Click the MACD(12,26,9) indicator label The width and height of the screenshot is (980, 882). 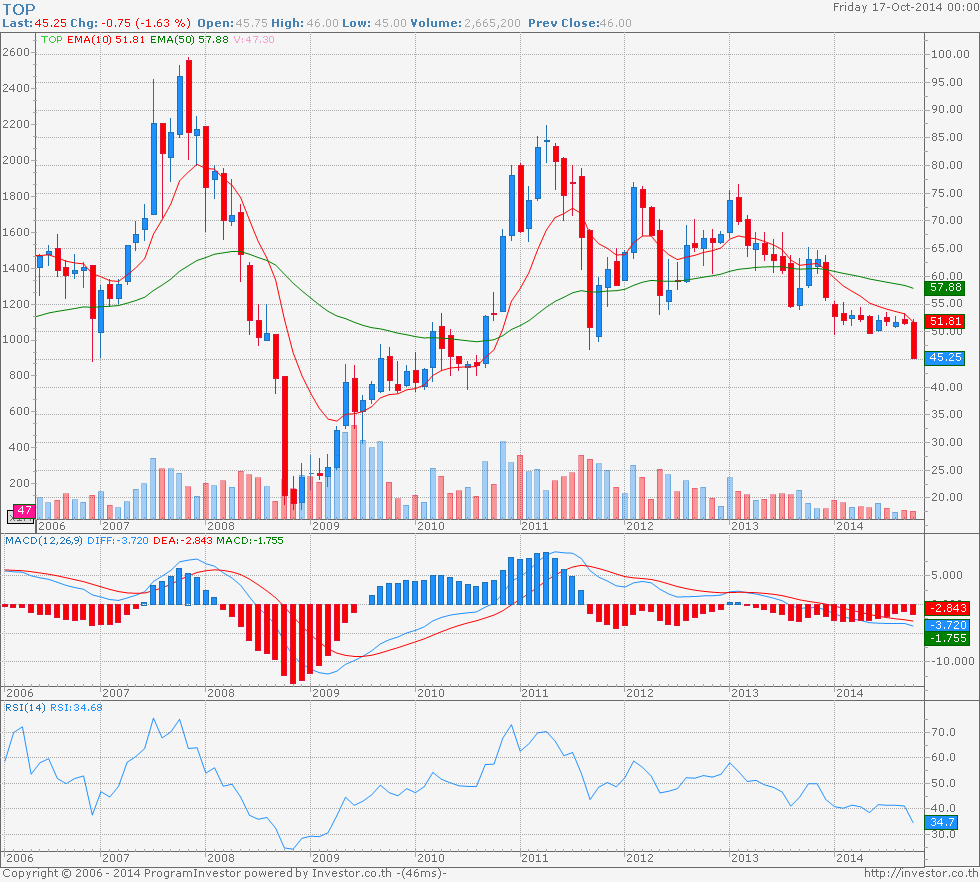click(x=44, y=541)
